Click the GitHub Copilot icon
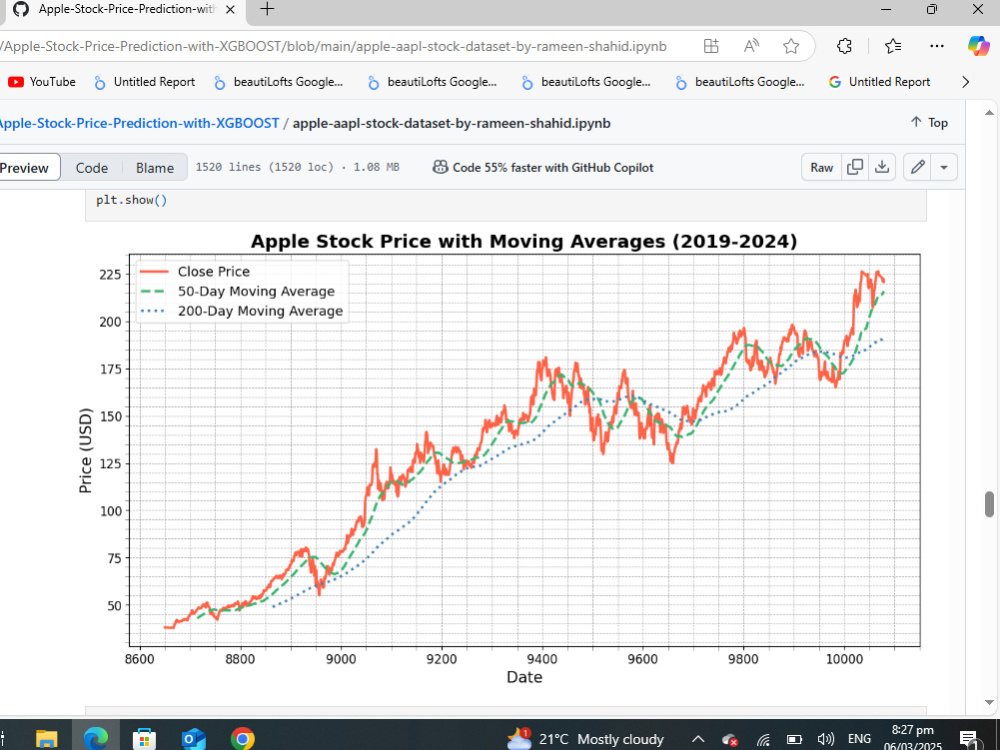1000x750 pixels. pyautogui.click(x=440, y=167)
